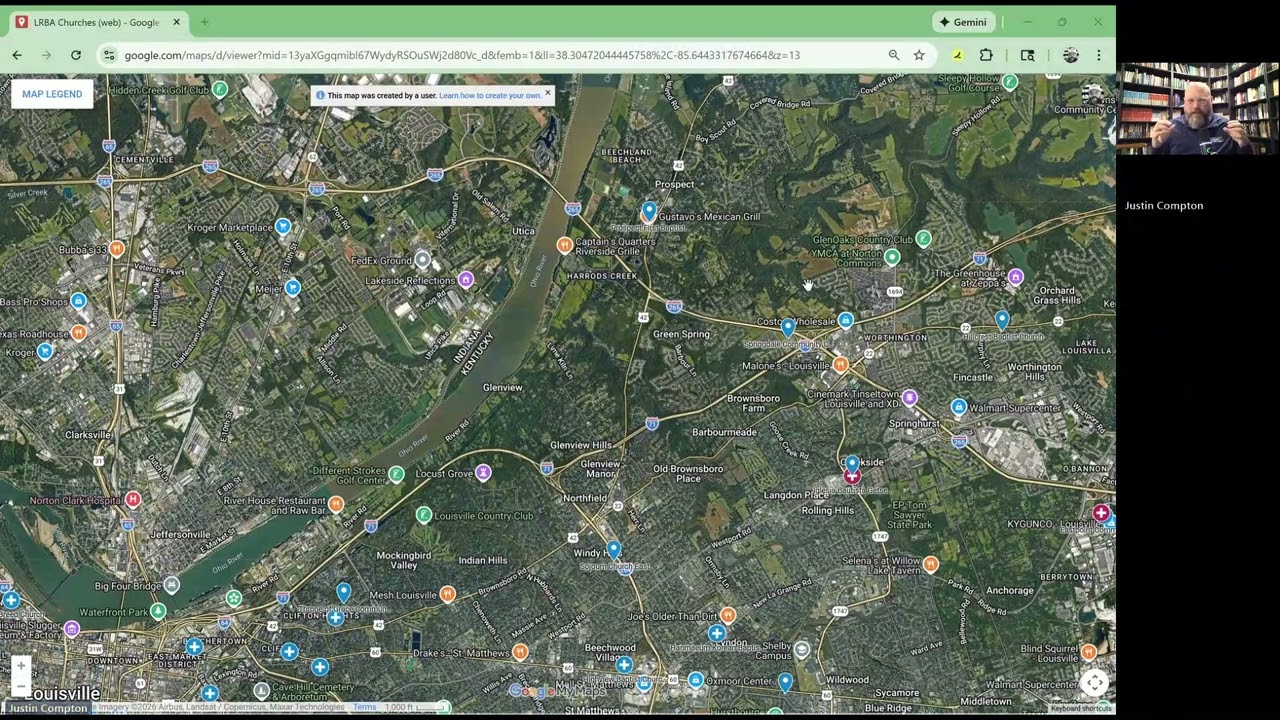Viewport: 1280px width, 720px height.
Task: Click the Costco Wholesale marker
Action: click(x=846, y=321)
